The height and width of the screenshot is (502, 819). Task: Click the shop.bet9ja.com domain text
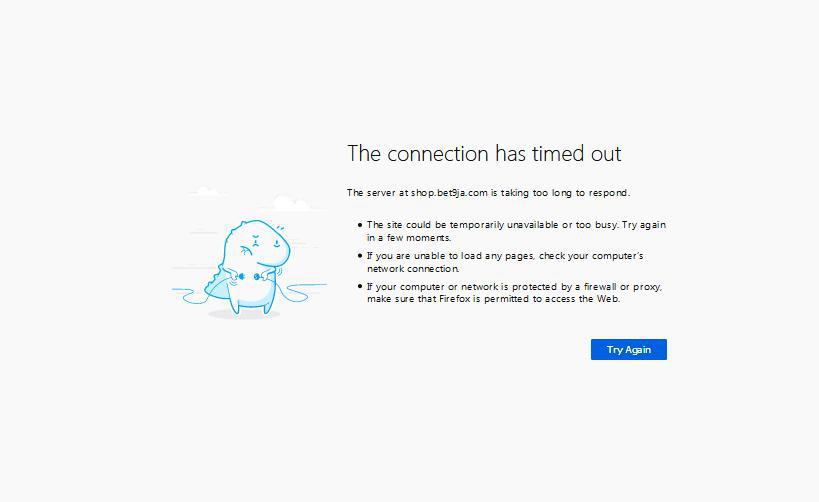(449, 193)
